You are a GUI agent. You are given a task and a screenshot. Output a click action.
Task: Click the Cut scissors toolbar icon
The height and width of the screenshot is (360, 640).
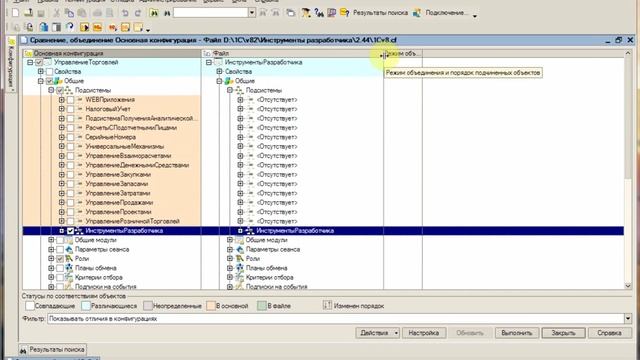click(x=57, y=13)
